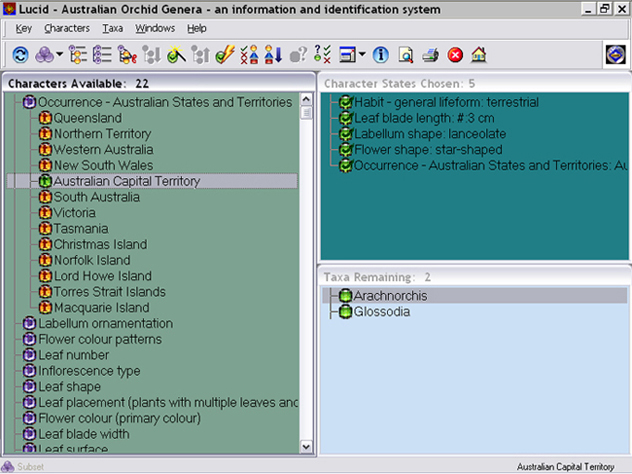Click the blue information 'i' icon
The height and width of the screenshot is (474, 632).
(x=380, y=55)
